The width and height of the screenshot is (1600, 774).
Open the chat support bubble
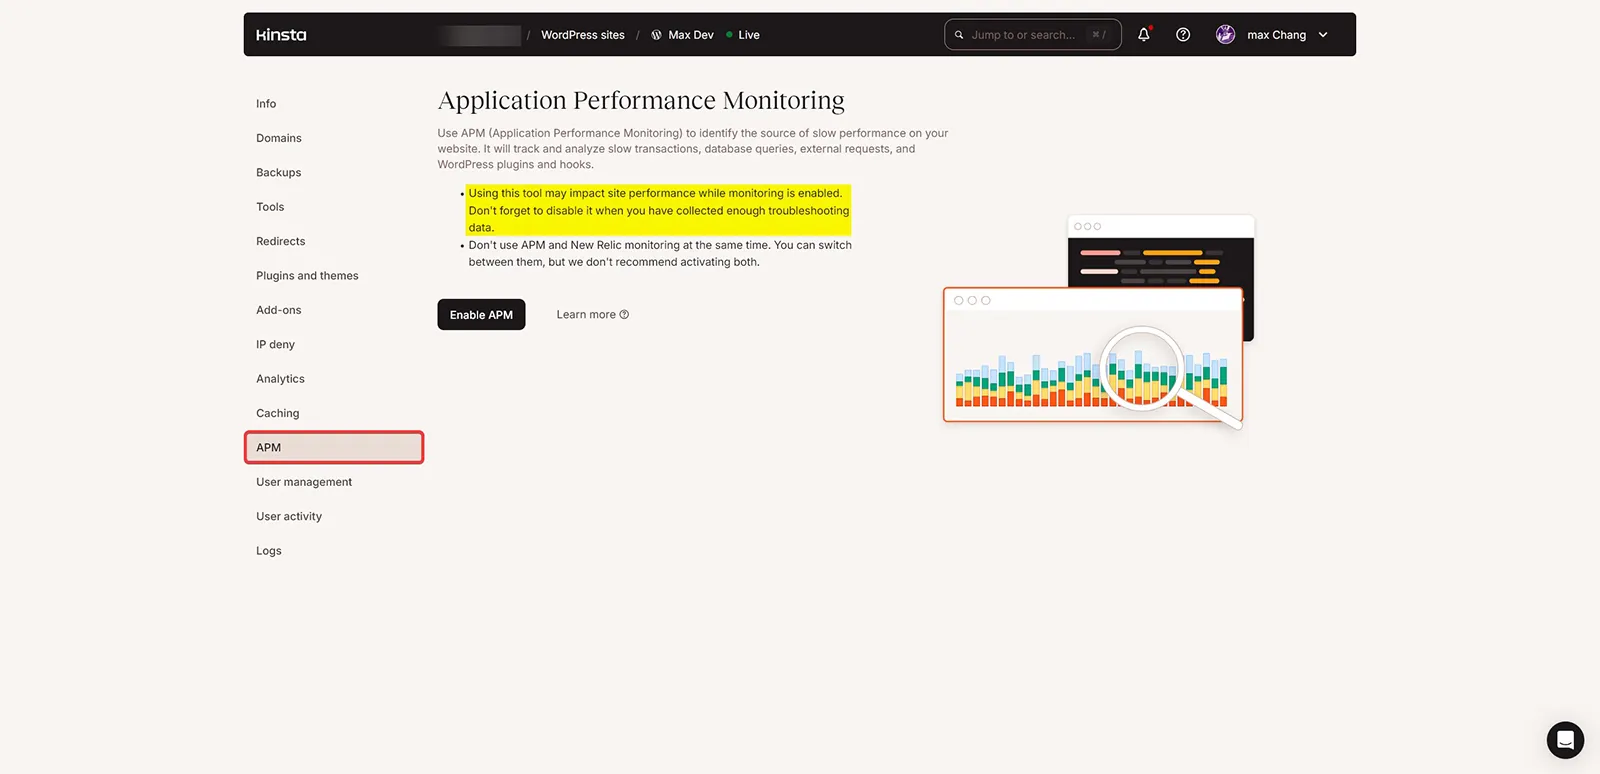1565,740
